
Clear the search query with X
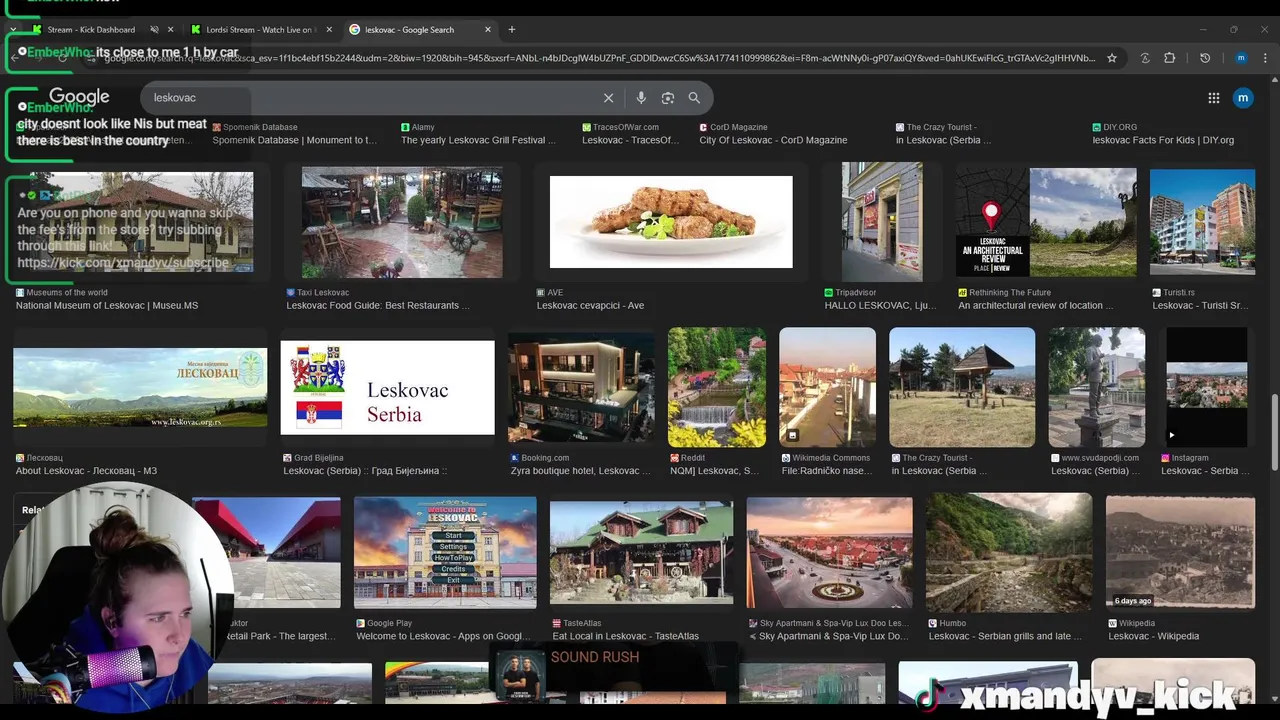click(x=608, y=98)
